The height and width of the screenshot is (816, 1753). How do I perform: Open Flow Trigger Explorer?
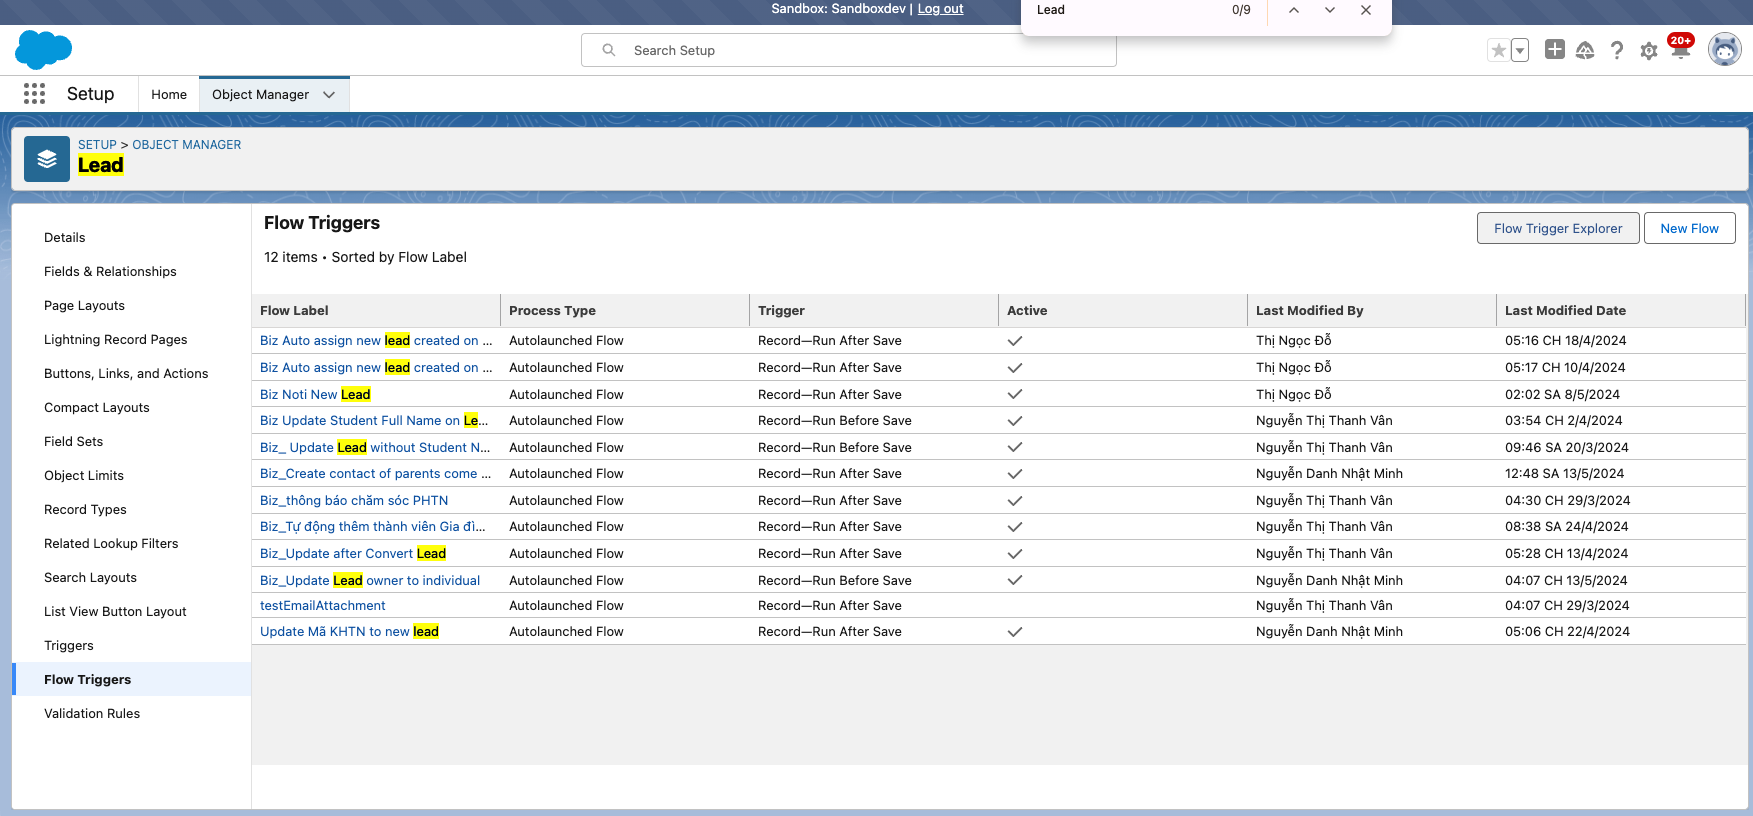tap(1557, 228)
